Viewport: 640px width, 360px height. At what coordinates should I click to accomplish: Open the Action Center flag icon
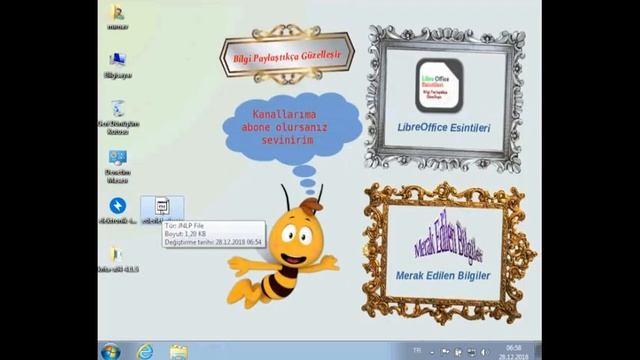[445, 352]
